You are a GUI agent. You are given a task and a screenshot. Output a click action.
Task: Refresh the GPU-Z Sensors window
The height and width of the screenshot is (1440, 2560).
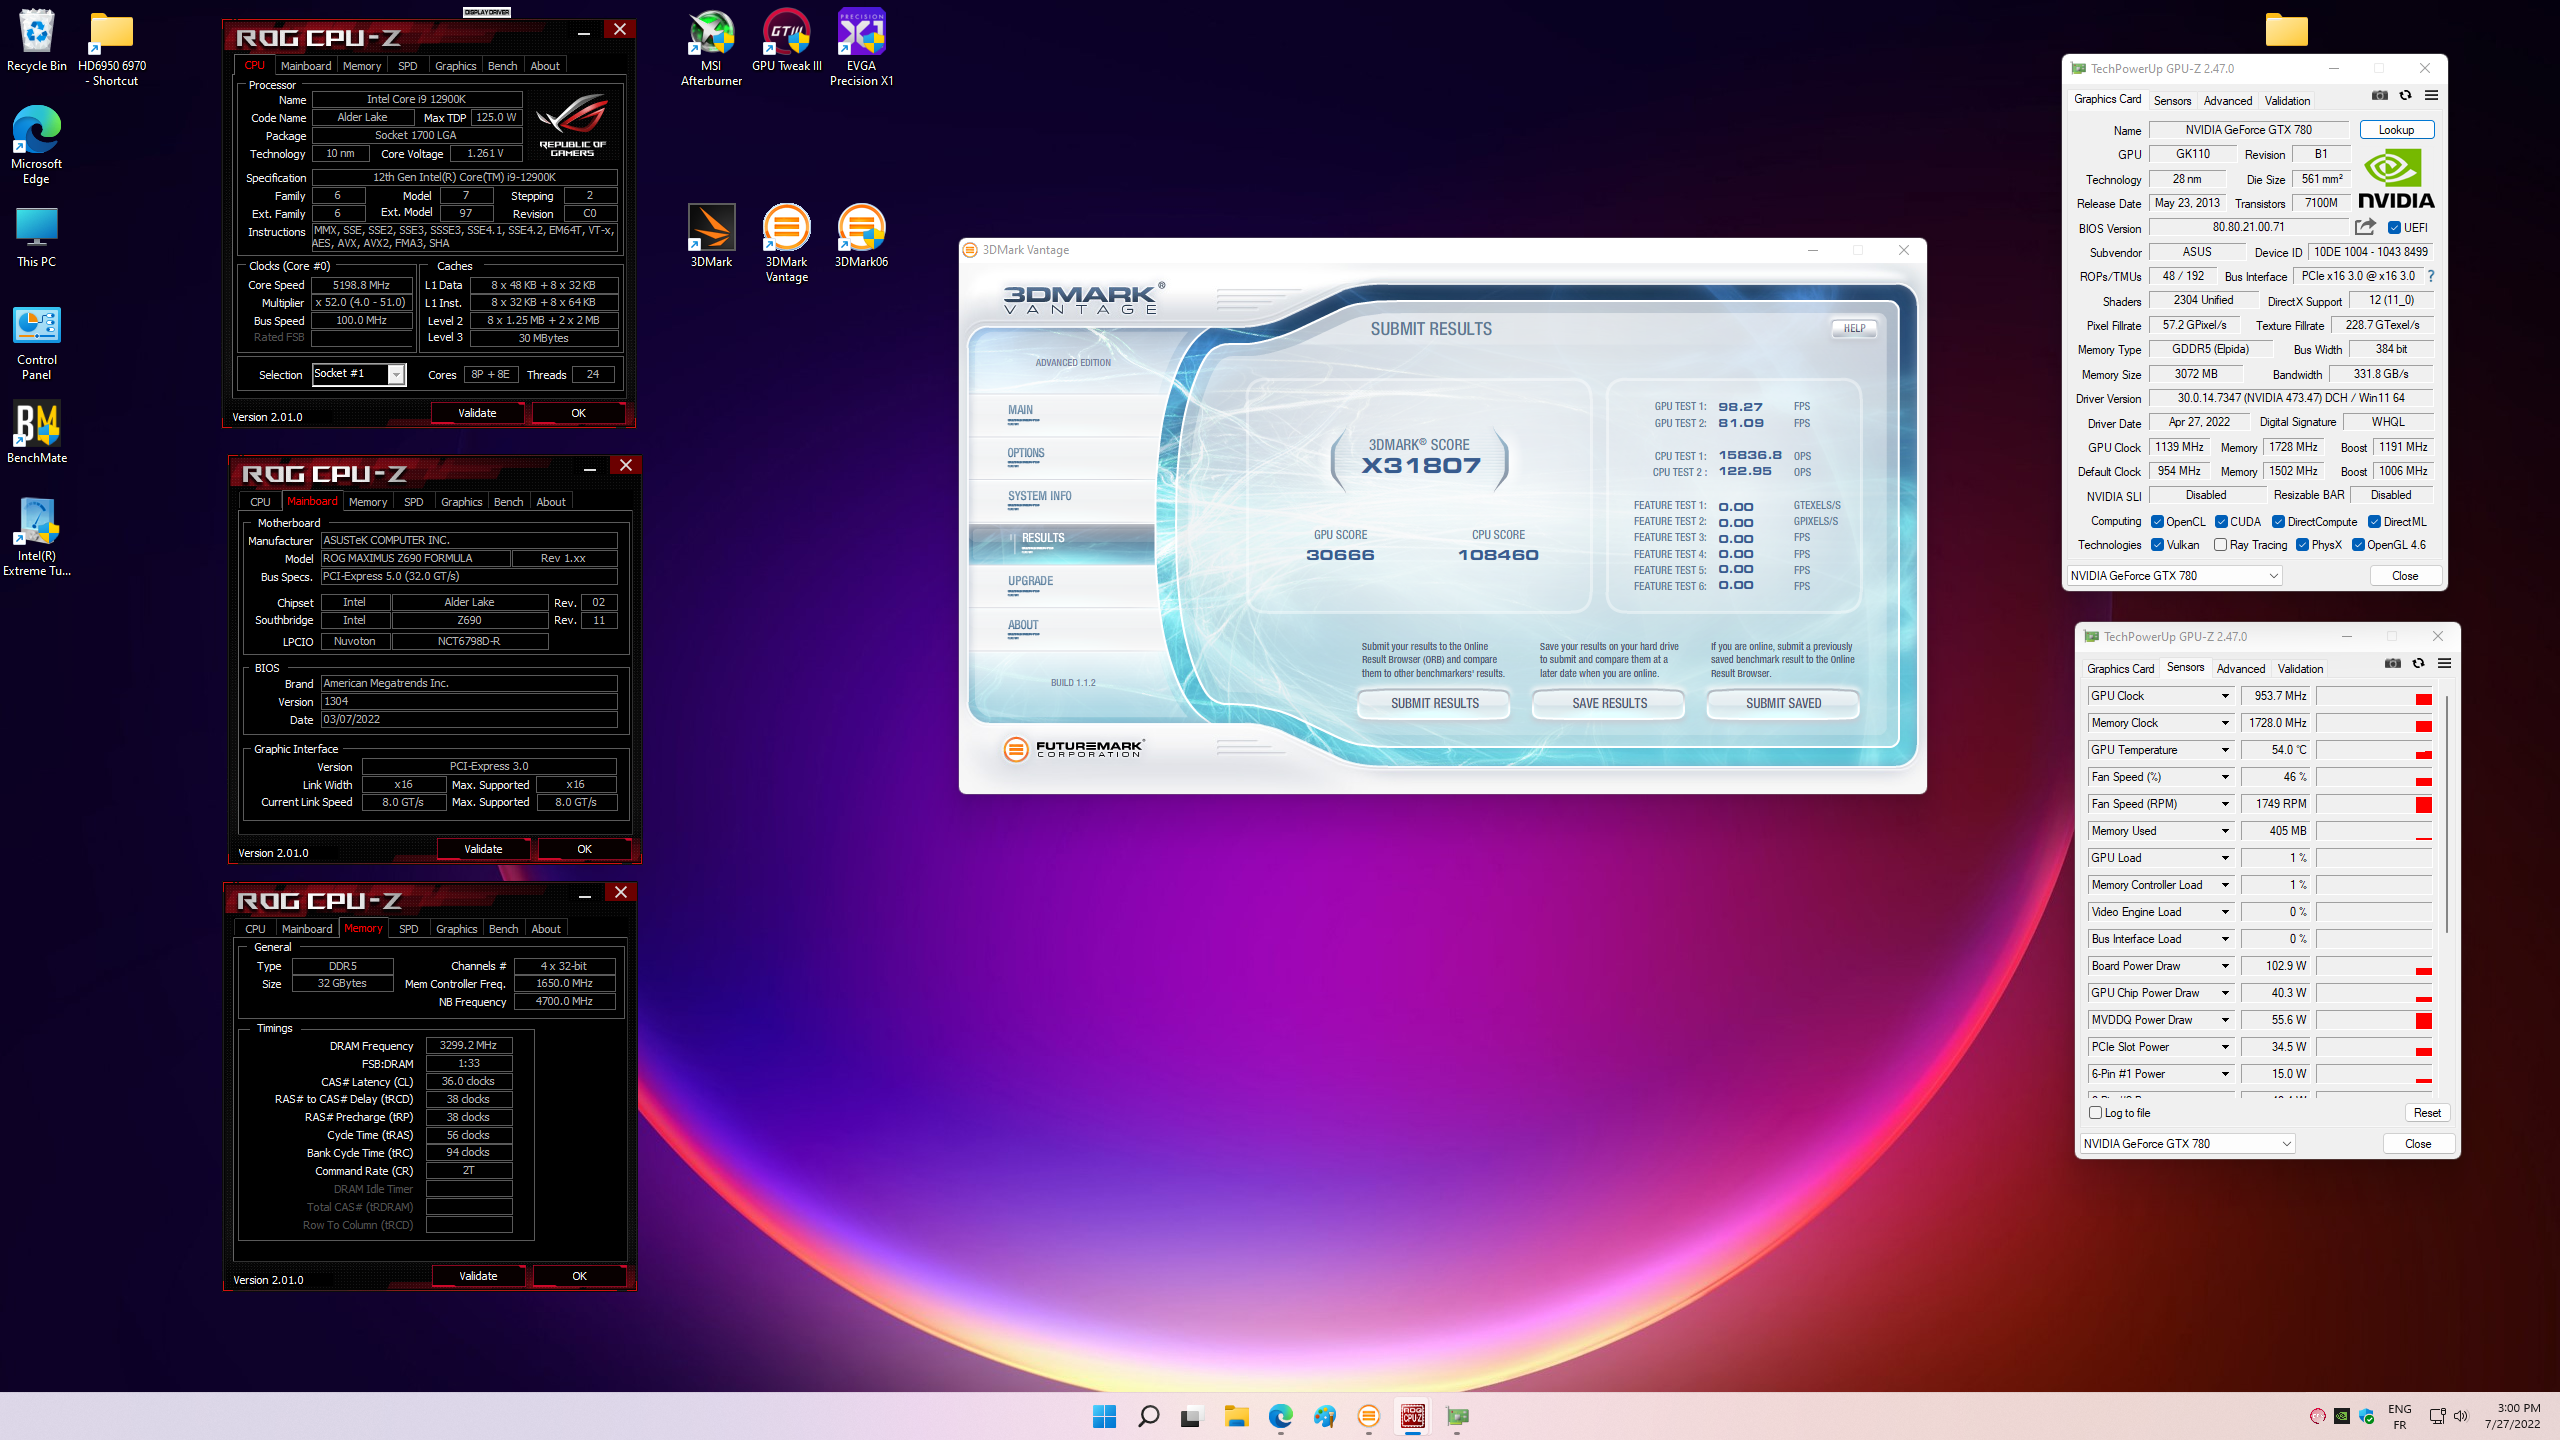(2418, 664)
